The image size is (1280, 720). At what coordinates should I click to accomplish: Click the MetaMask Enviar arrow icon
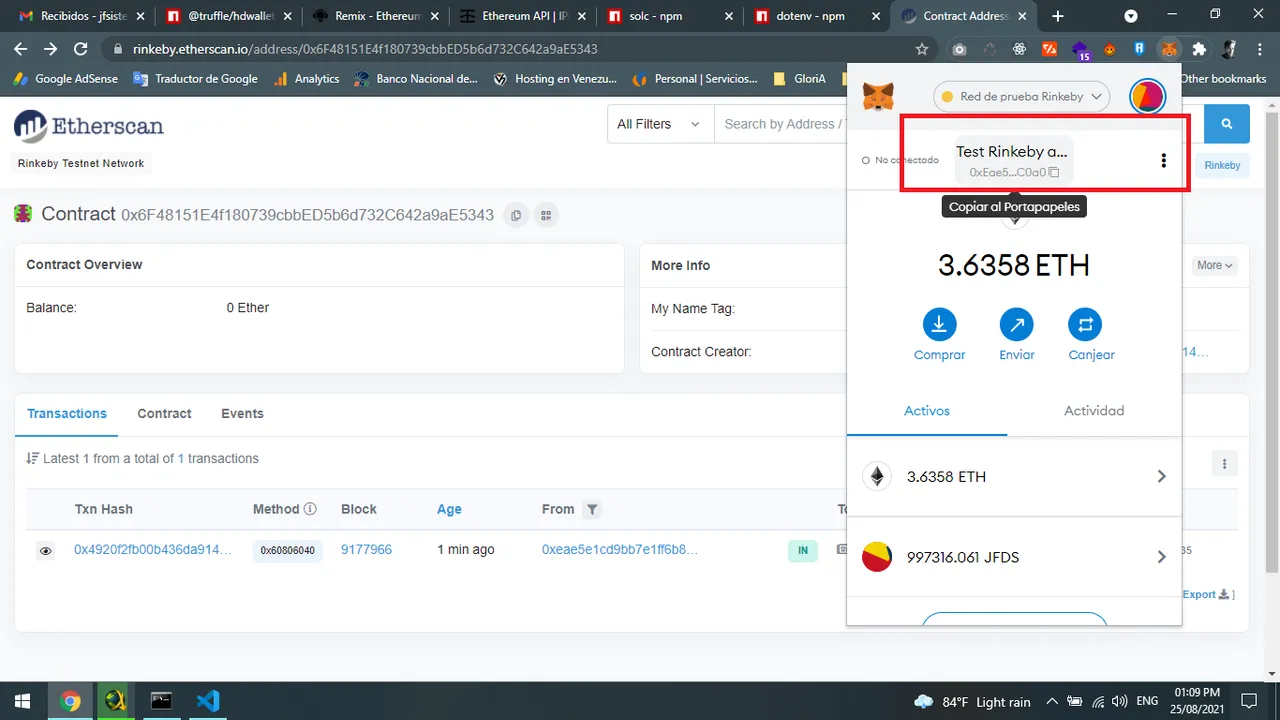coord(1017,324)
